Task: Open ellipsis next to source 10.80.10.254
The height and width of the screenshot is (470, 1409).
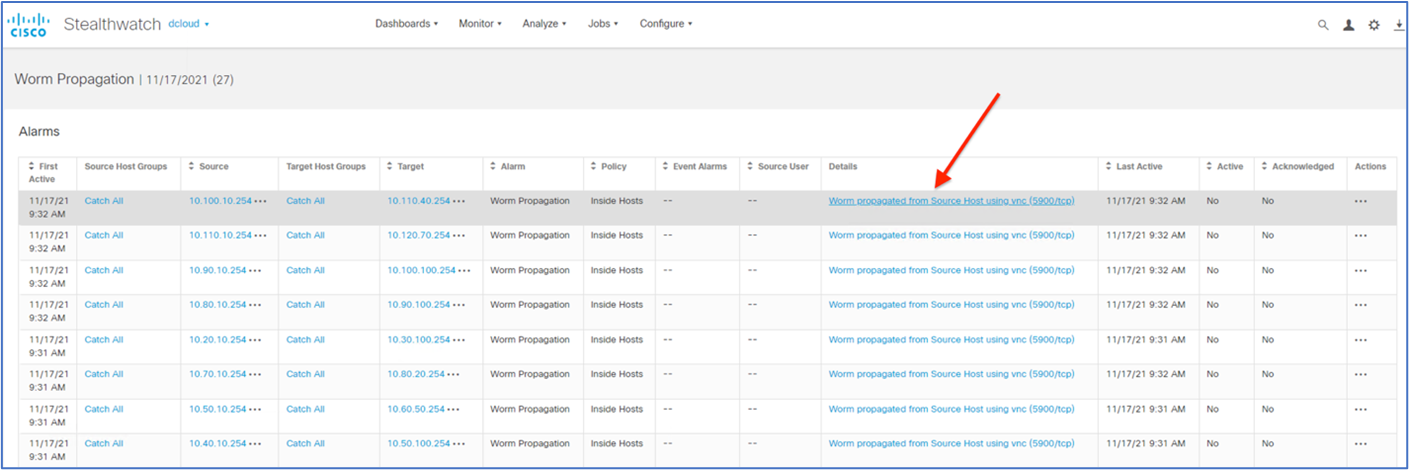Action: [x=254, y=305]
